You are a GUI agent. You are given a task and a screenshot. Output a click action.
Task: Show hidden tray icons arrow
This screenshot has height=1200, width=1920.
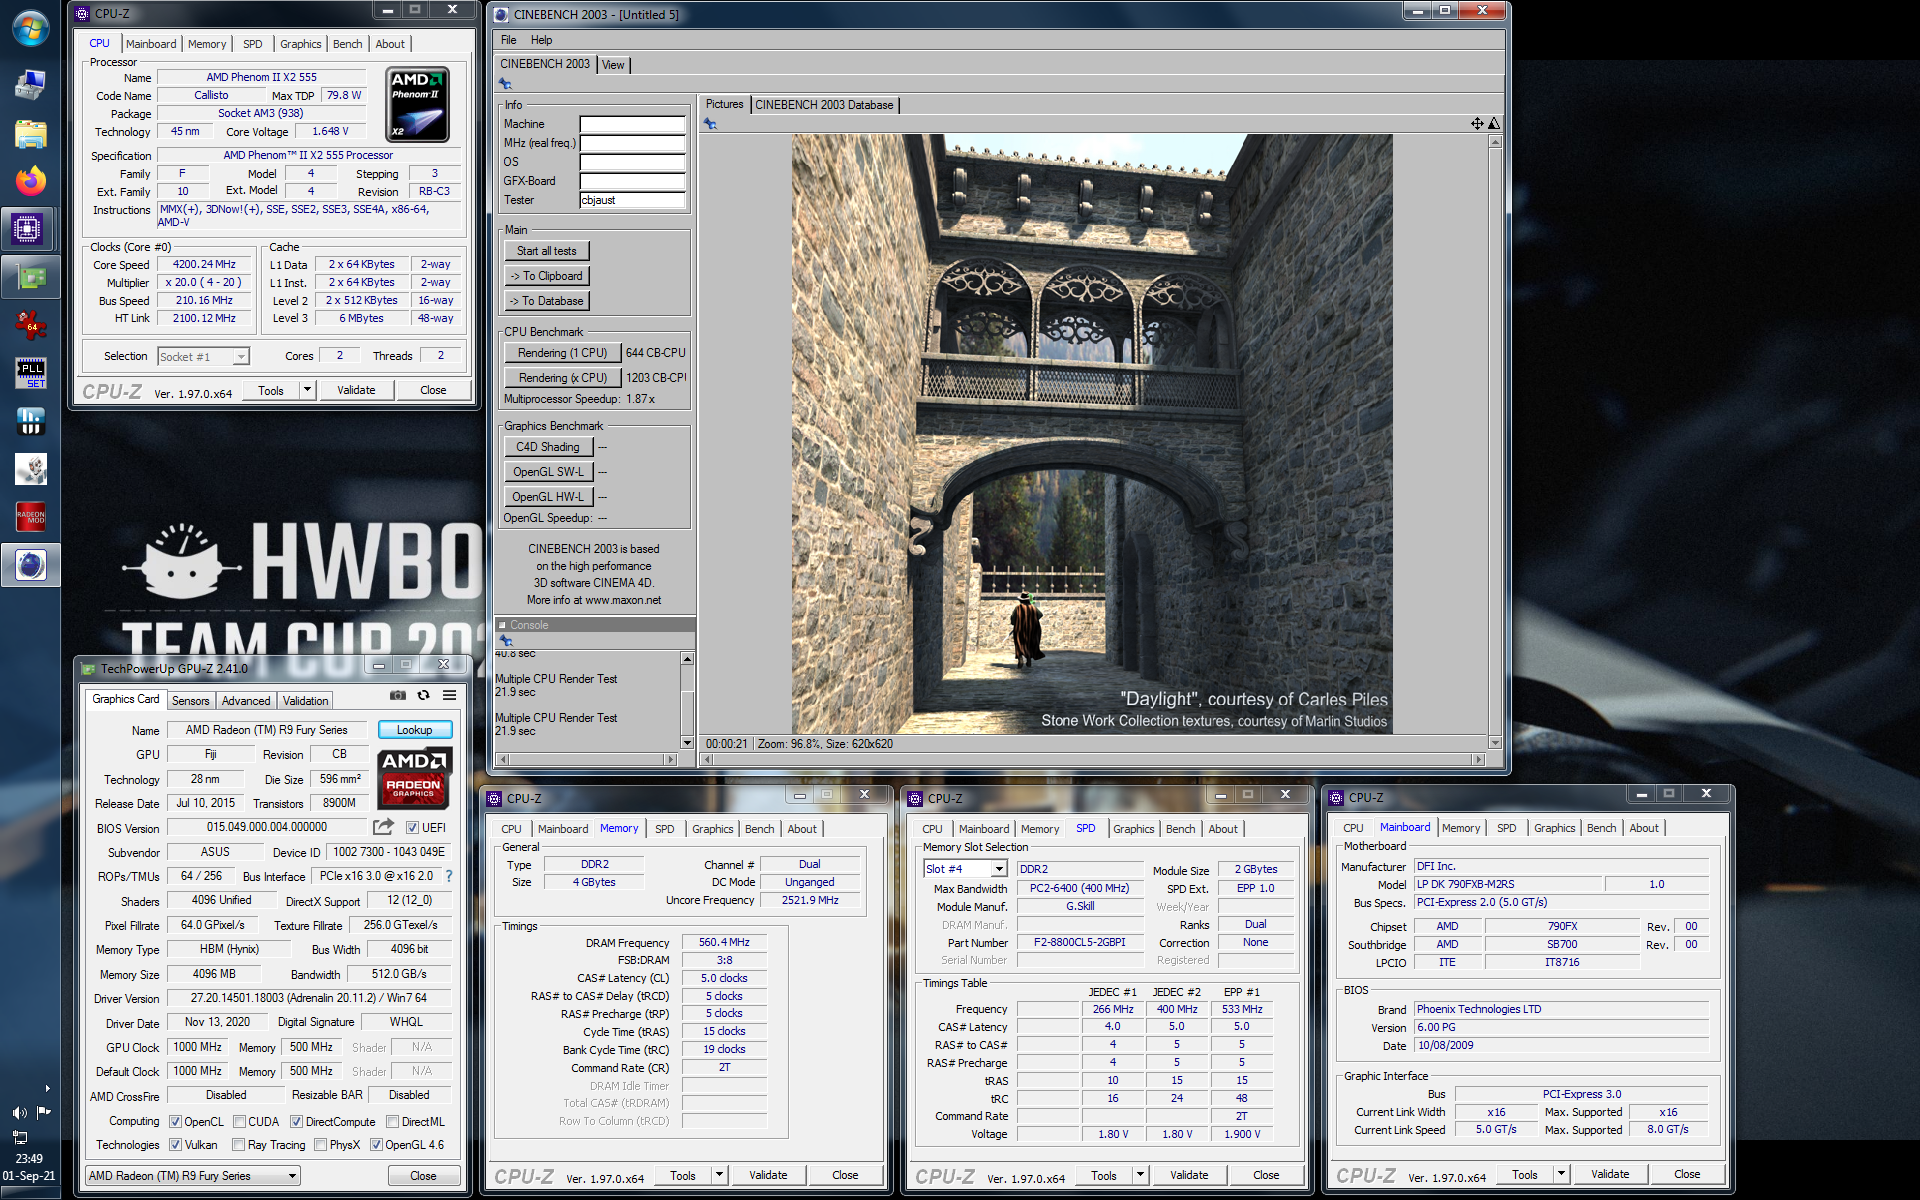[x=47, y=1089]
